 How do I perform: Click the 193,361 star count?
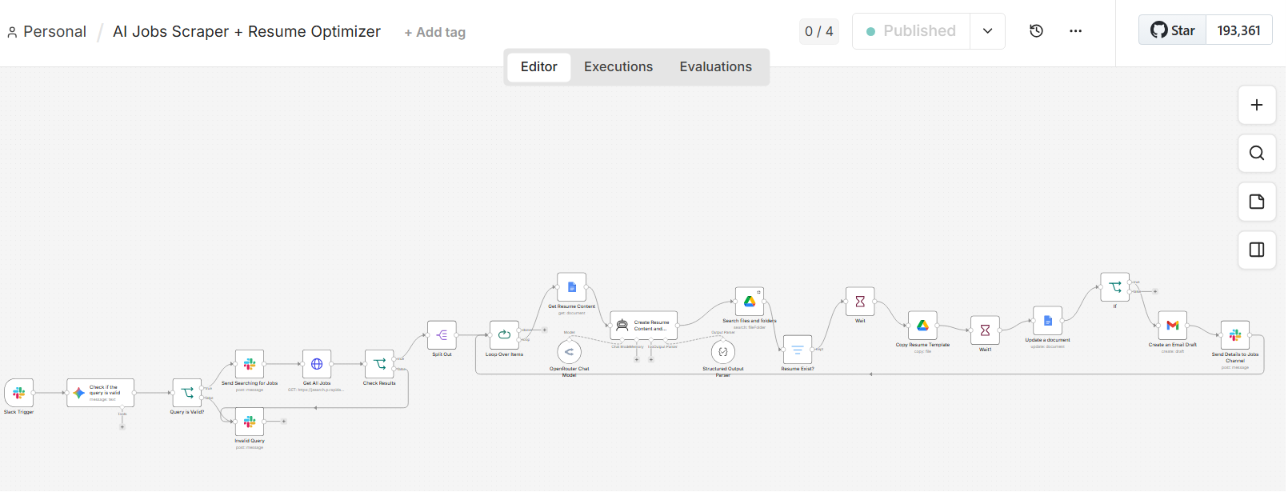[1238, 30]
